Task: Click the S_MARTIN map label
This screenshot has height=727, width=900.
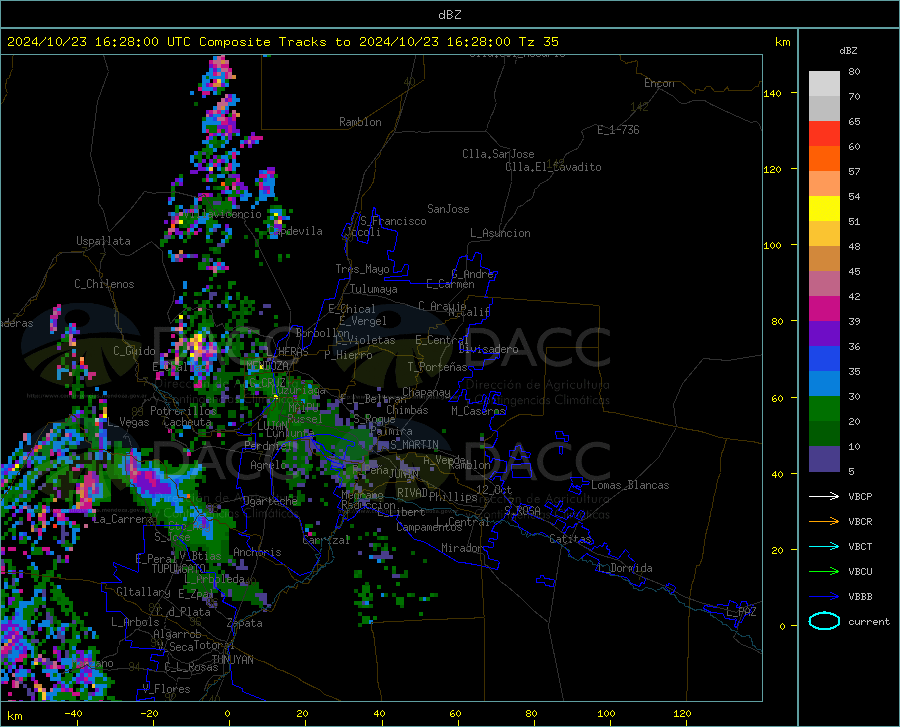Action: tap(414, 445)
